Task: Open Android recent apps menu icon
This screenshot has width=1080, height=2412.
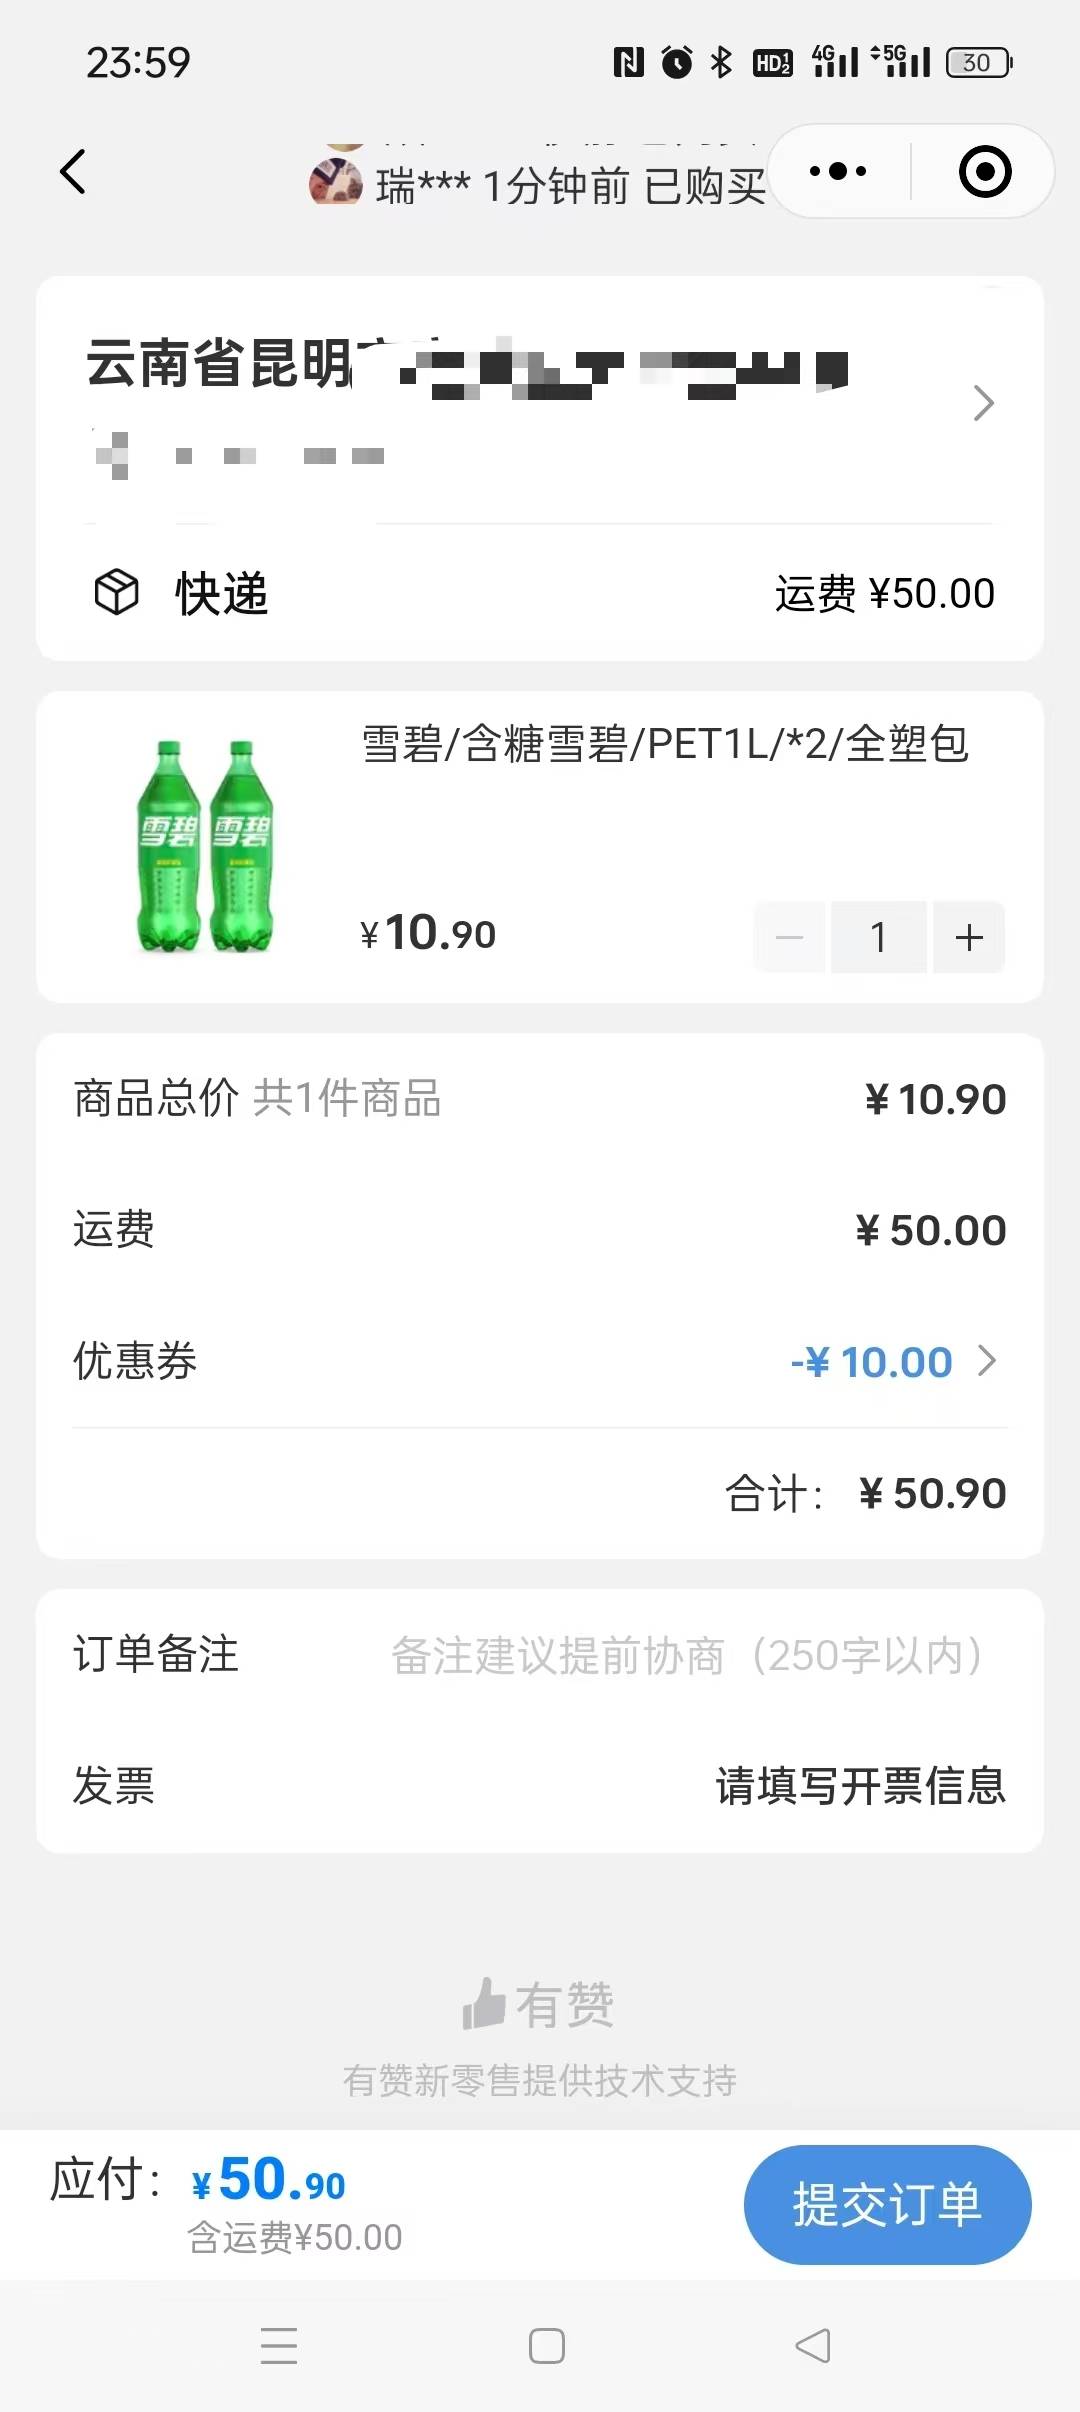Action: coord(279,2345)
